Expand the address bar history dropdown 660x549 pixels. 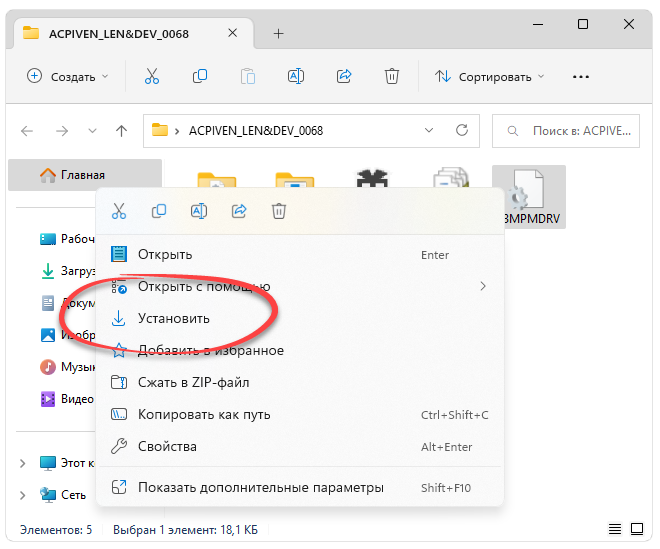(428, 130)
